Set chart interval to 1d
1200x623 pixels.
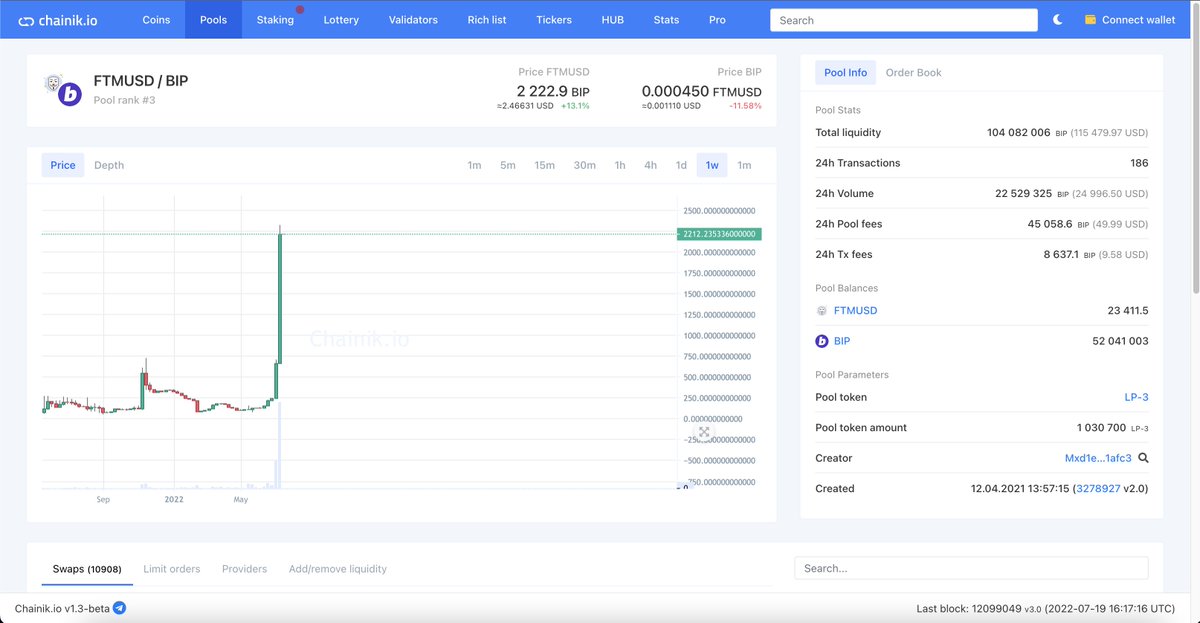[x=681, y=165]
